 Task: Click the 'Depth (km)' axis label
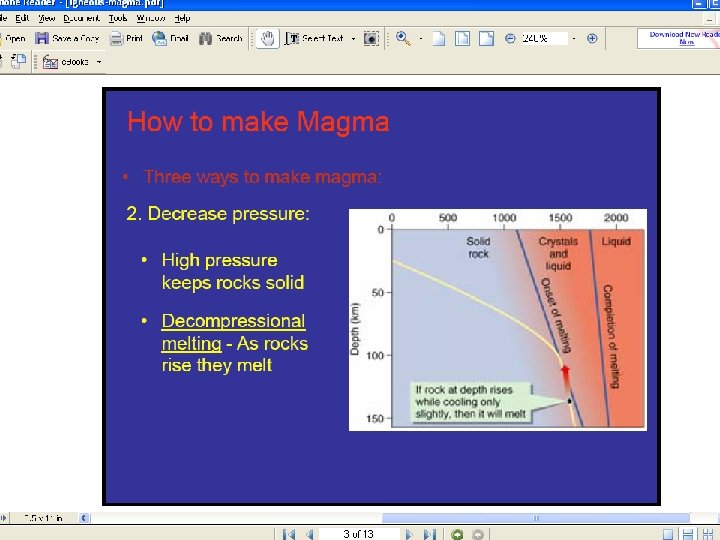click(354, 329)
